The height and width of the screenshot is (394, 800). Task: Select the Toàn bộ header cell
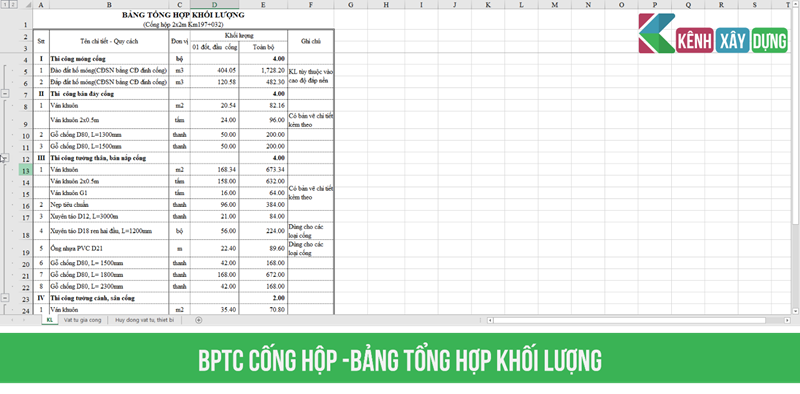pos(263,47)
